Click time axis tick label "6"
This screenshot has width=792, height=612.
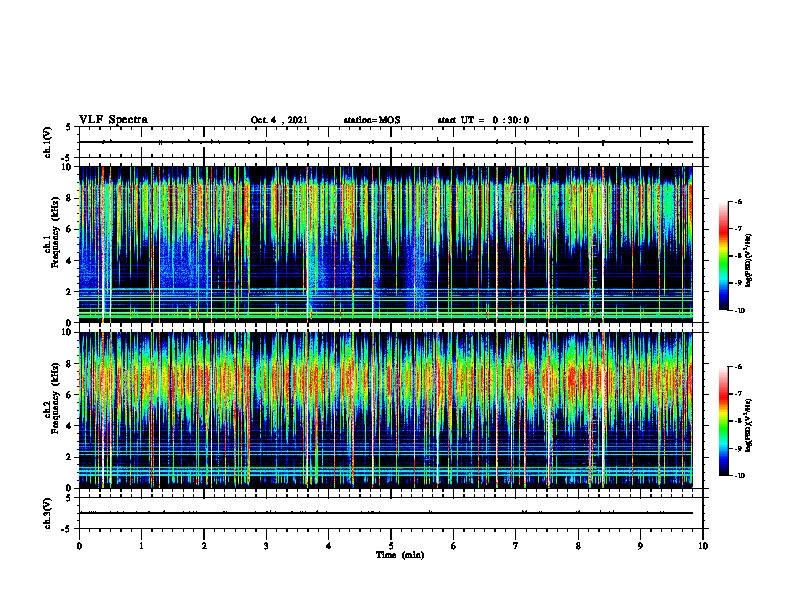454,546
